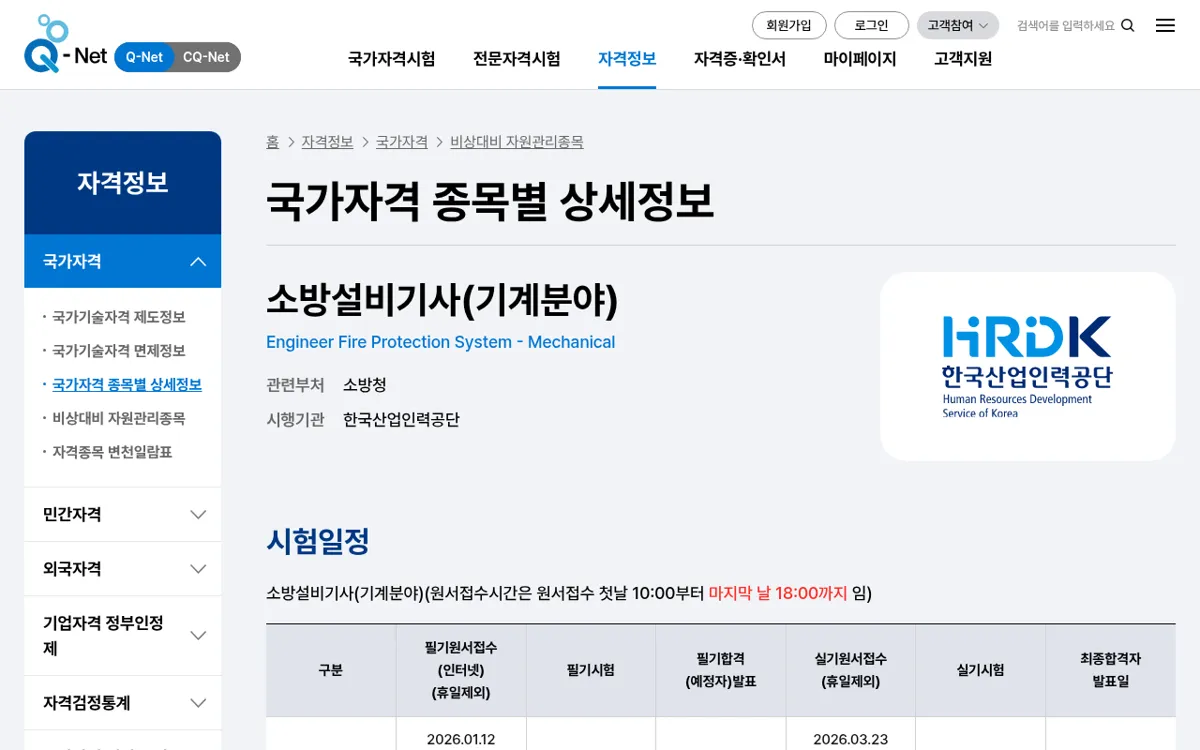Viewport: 1200px width, 750px height.
Task: Click the 한국산업인력공단 value next to 시행기관
Action: [x=401, y=420]
